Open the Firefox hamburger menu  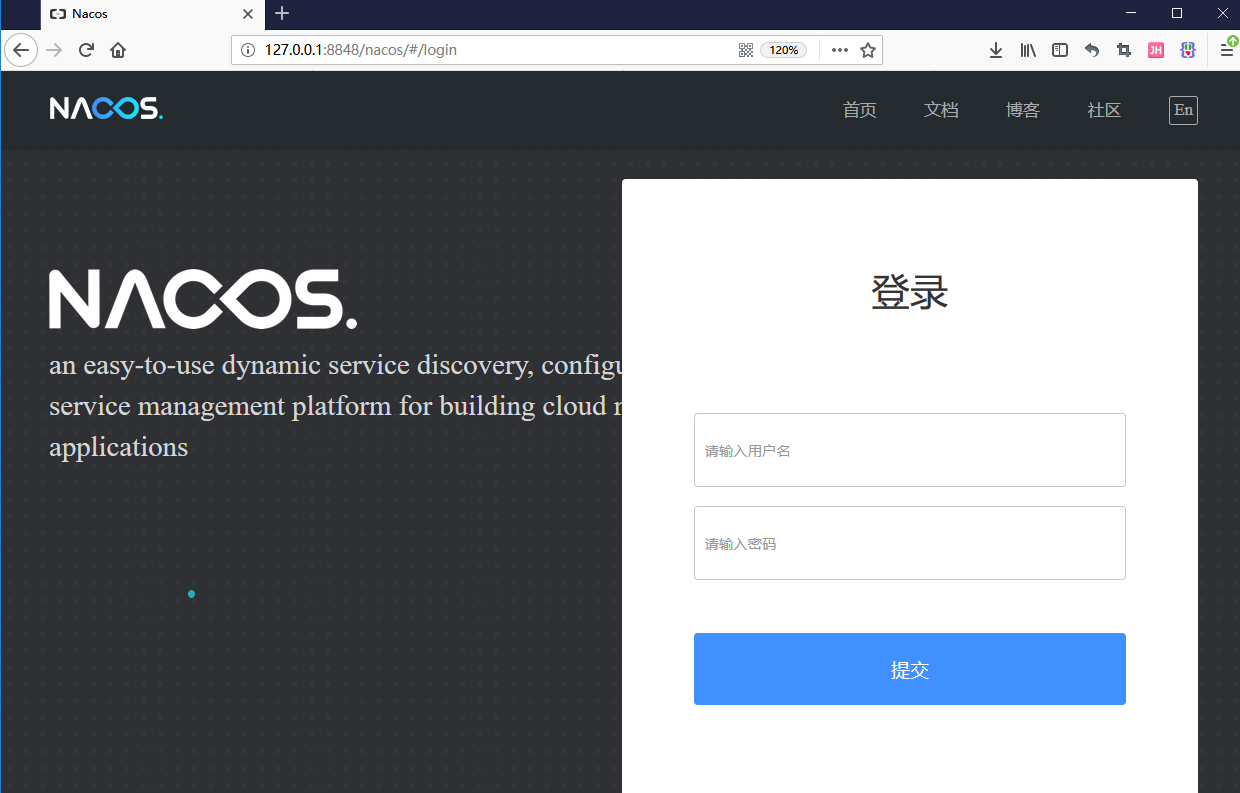[1226, 50]
